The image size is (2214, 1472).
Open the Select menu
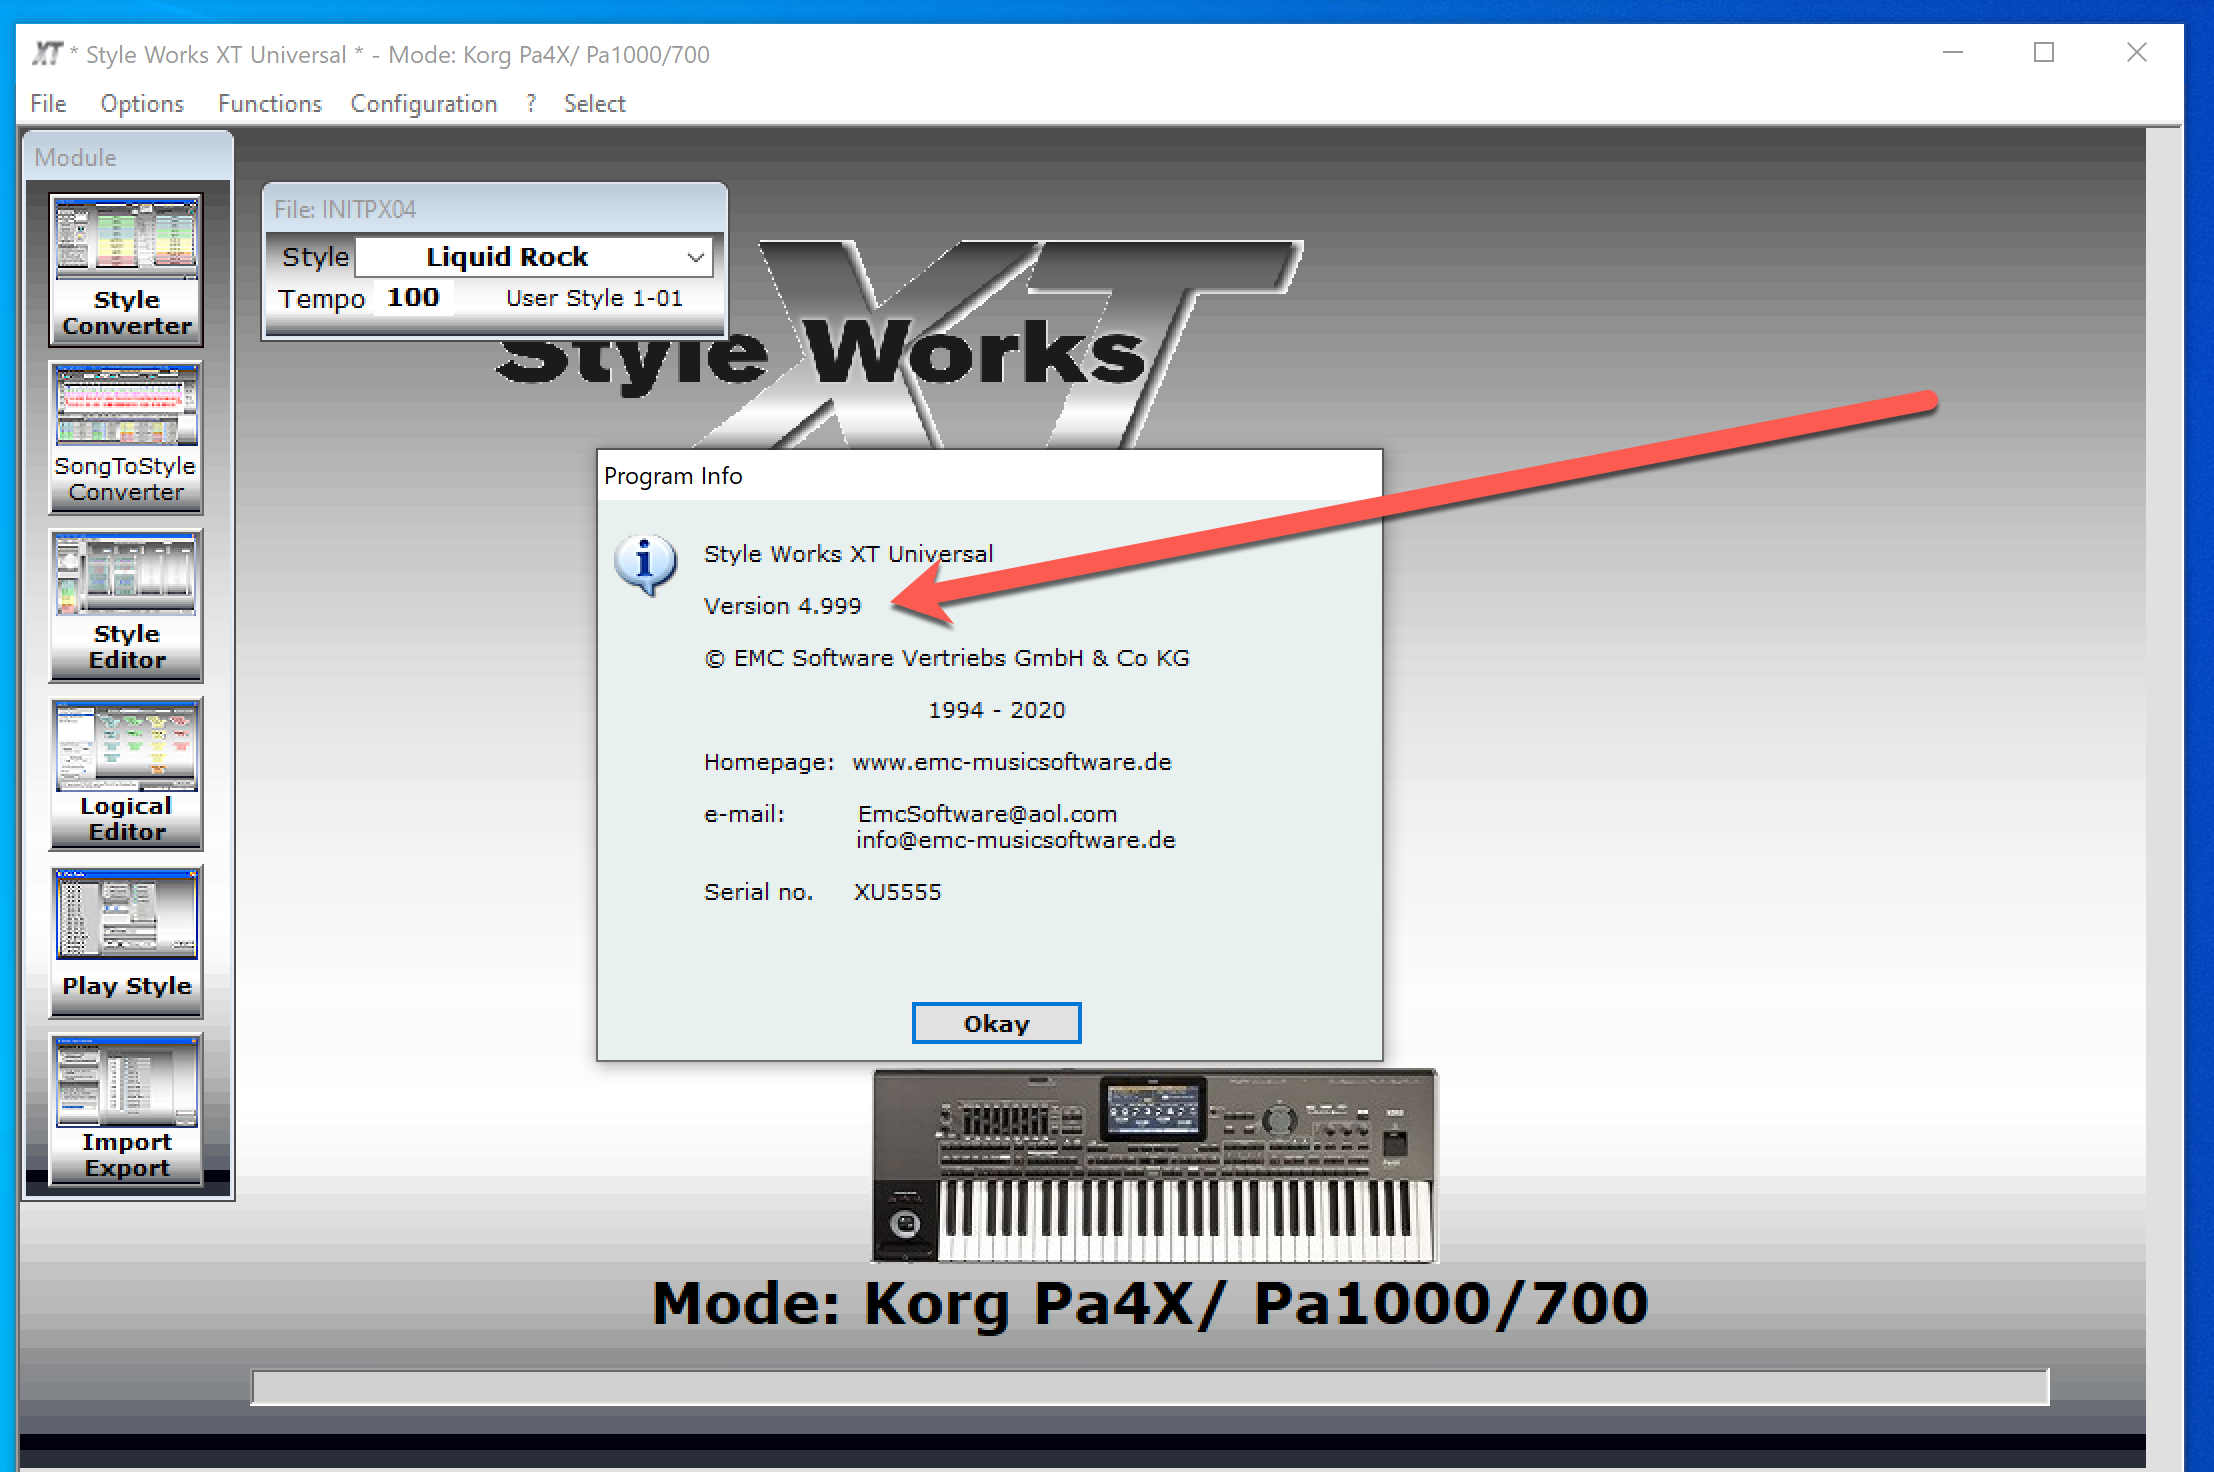[594, 103]
